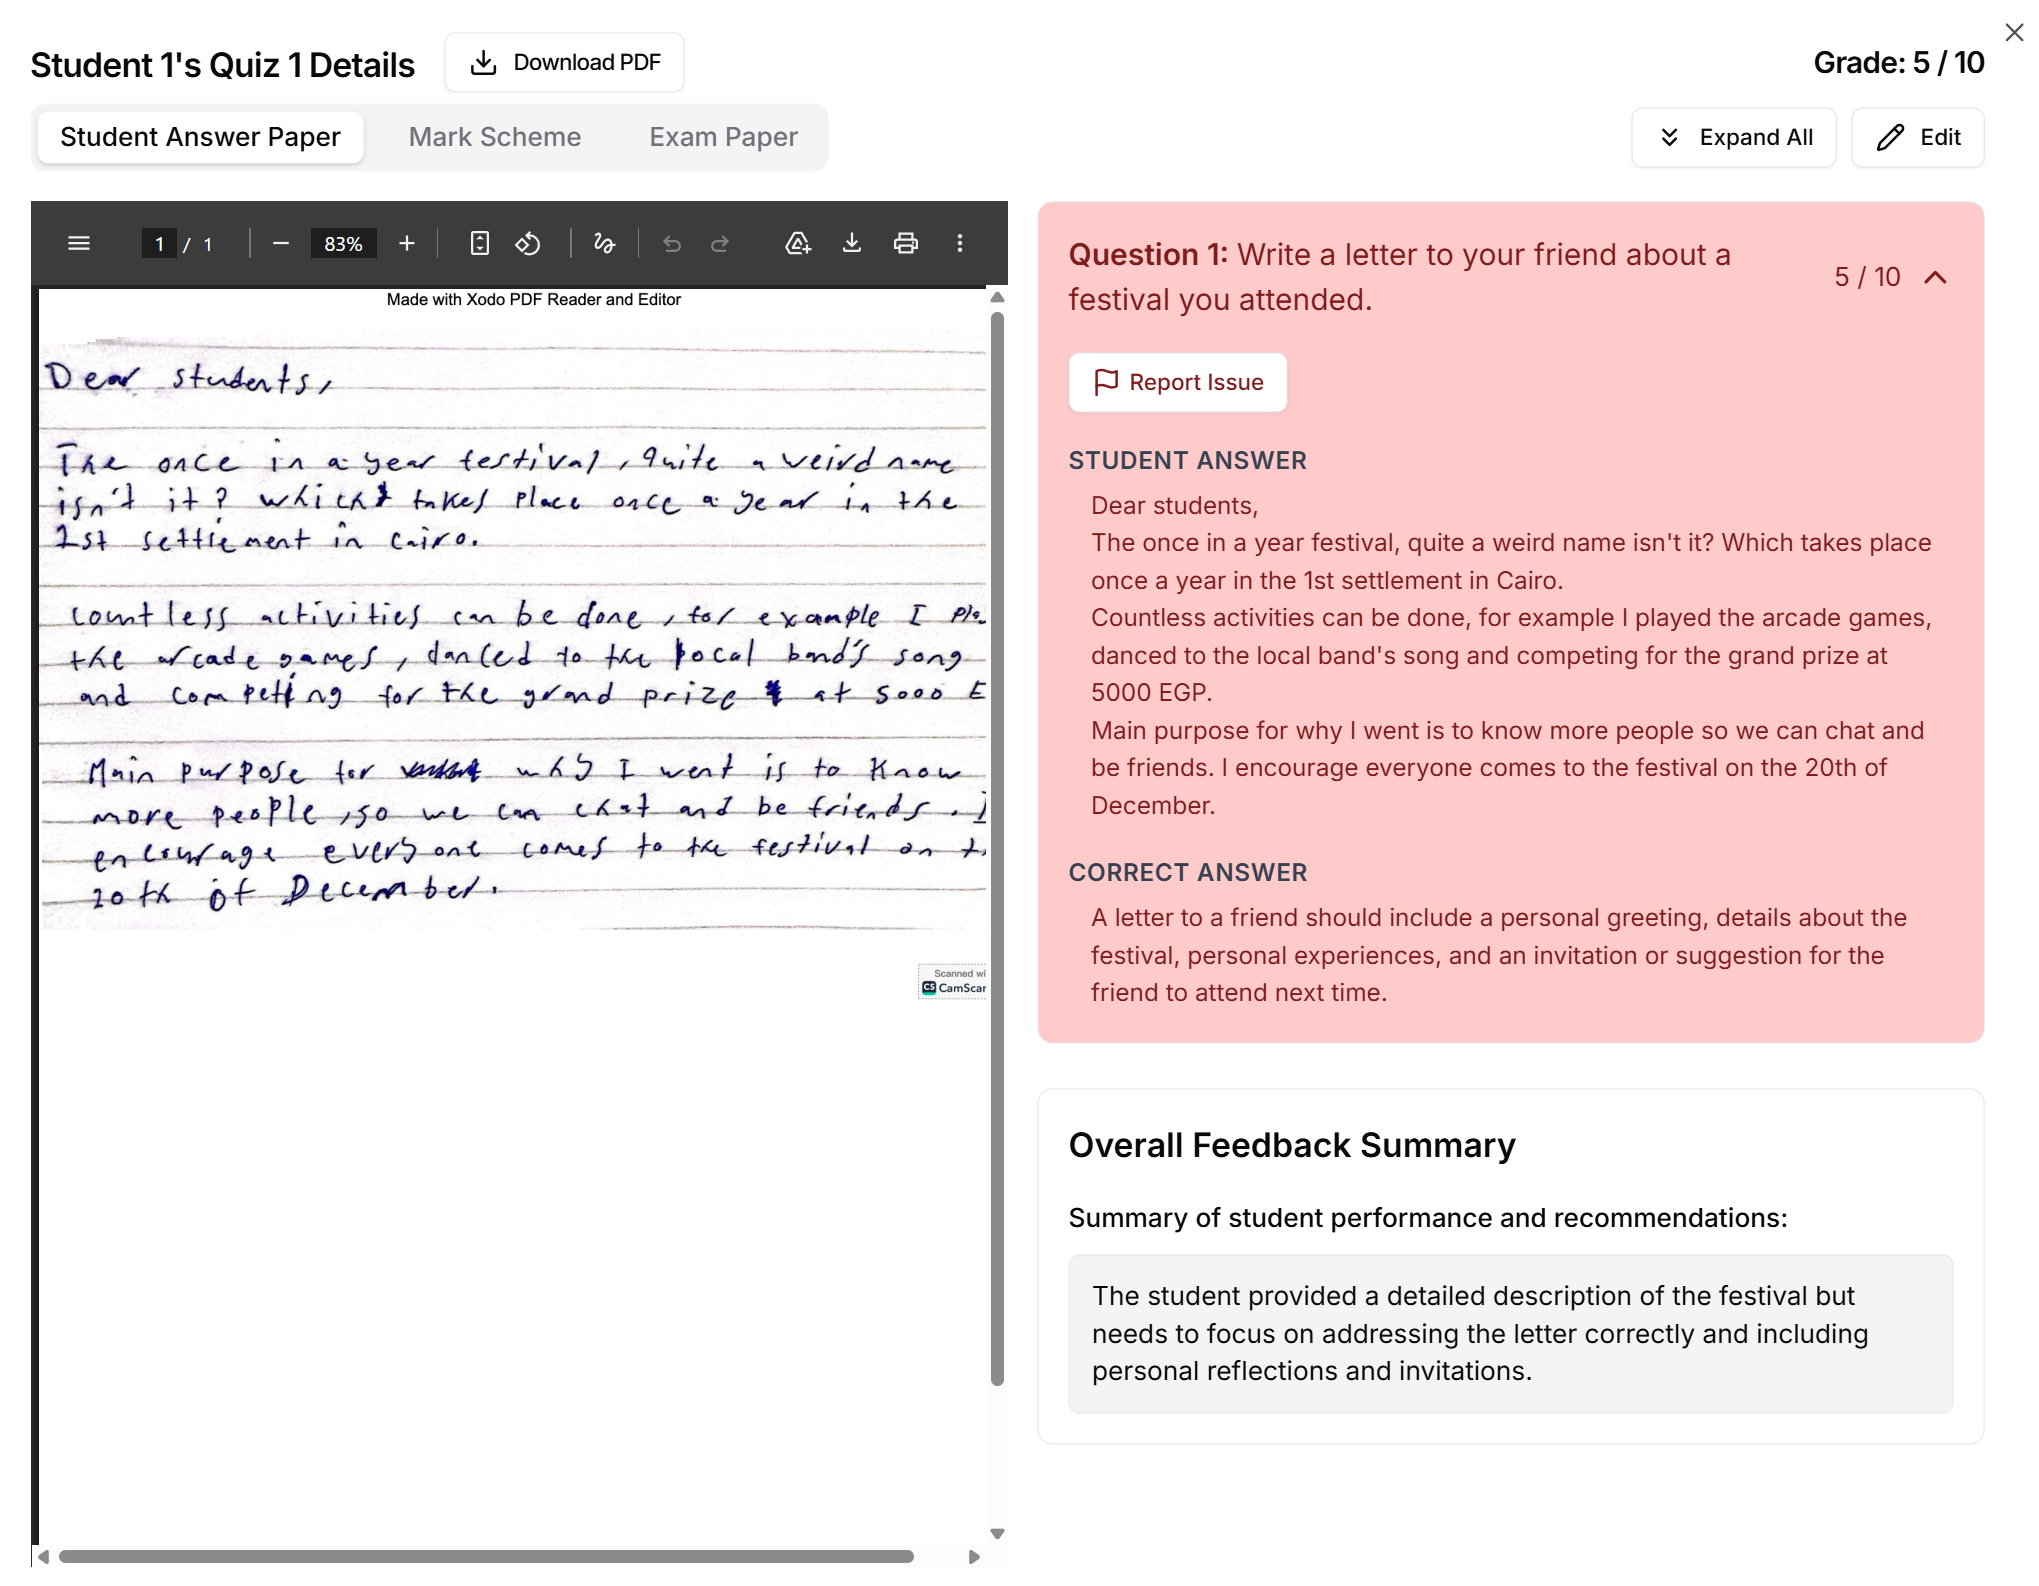
Task: Open the PDF viewer sidebar menu
Action: pos(79,243)
